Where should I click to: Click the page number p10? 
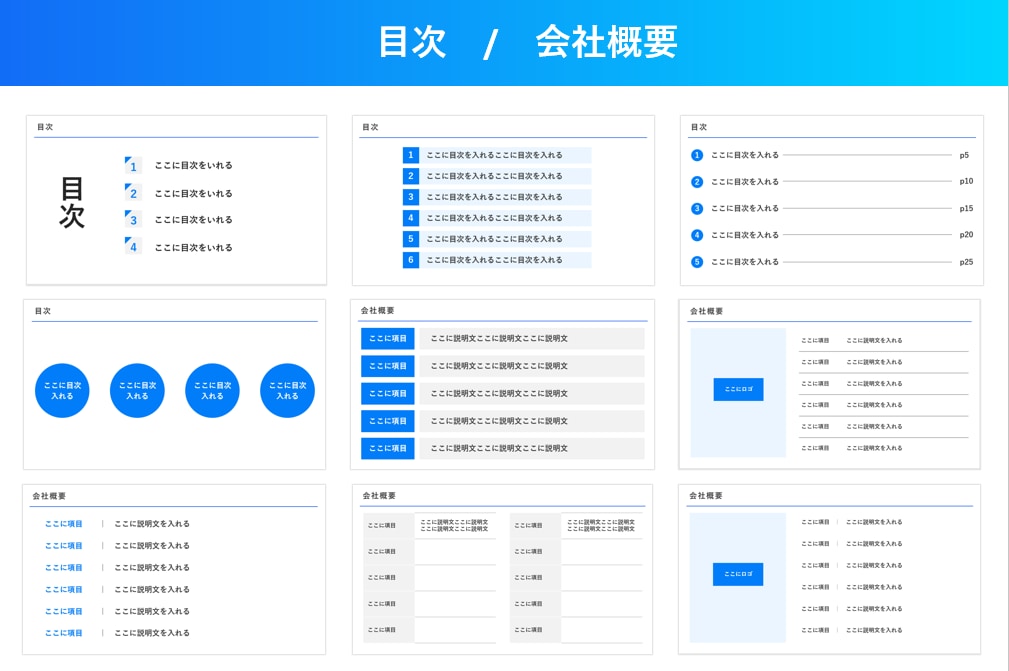(x=966, y=181)
